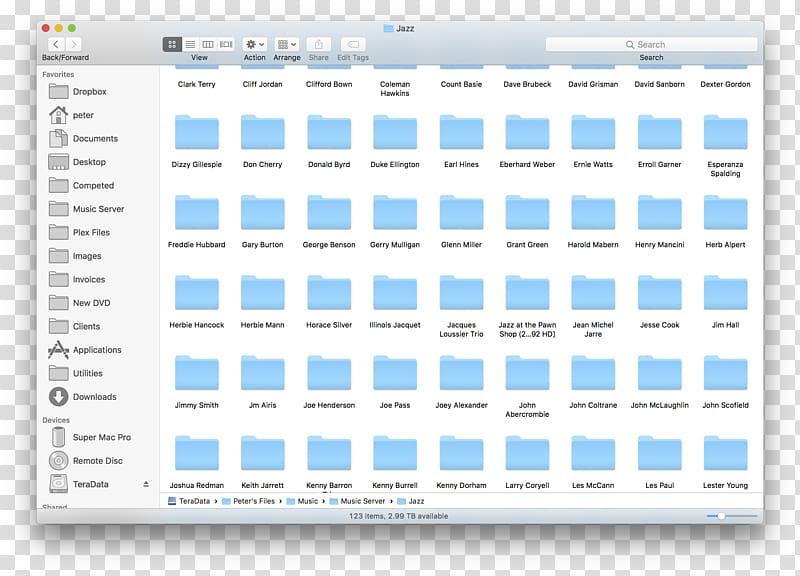Select the Freddie Hubbard folder
Image resolution: width=800 pixels, height=576 pixels.
coord(197,213)
